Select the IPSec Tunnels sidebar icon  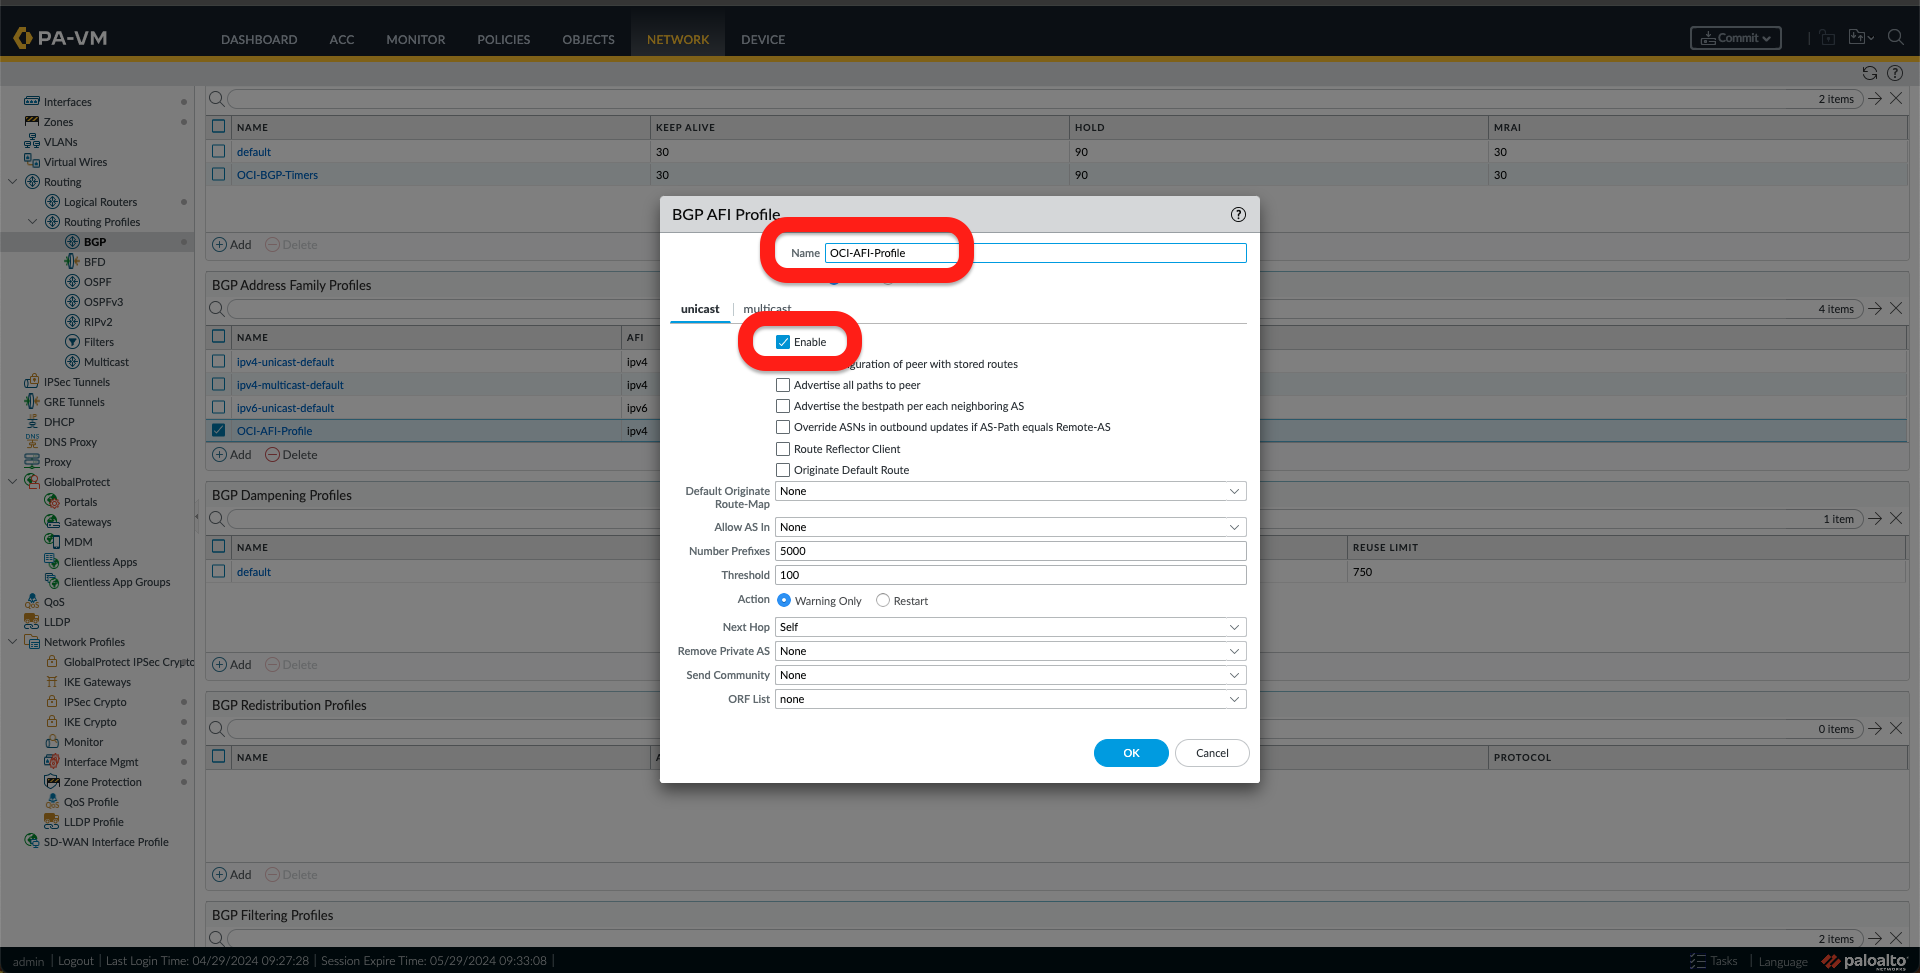tap(32, 382)
